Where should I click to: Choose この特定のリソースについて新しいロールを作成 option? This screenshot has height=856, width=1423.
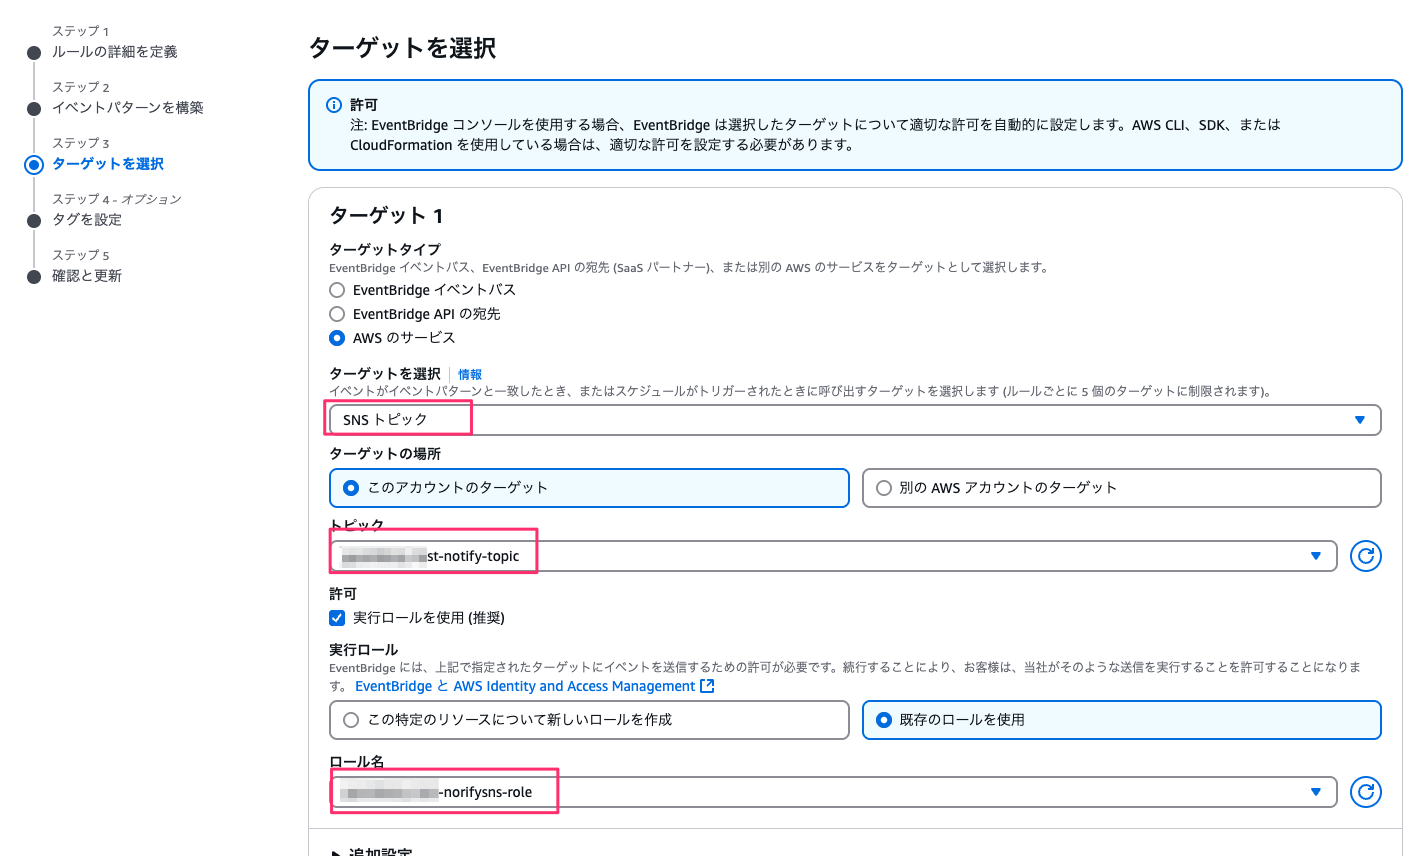click(351, 720)
